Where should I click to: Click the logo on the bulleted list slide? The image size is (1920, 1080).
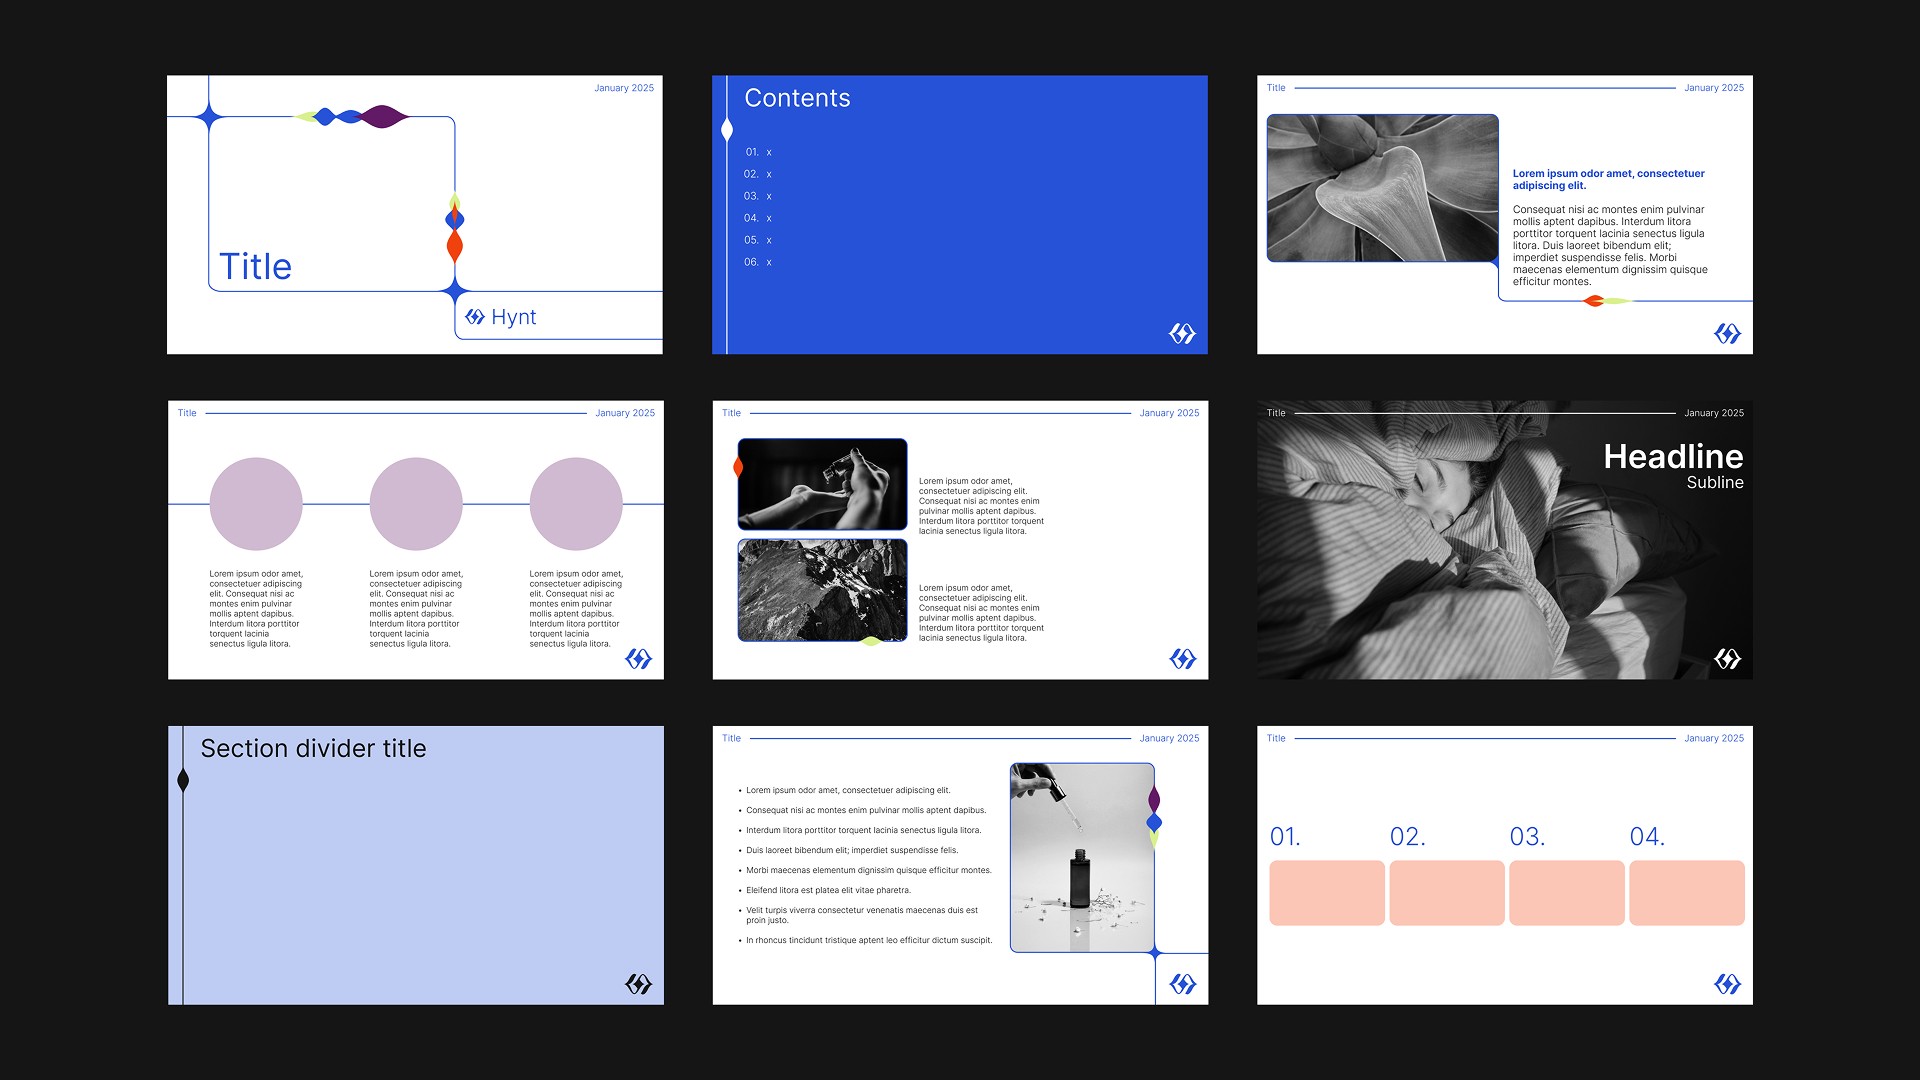point(1182,984)
